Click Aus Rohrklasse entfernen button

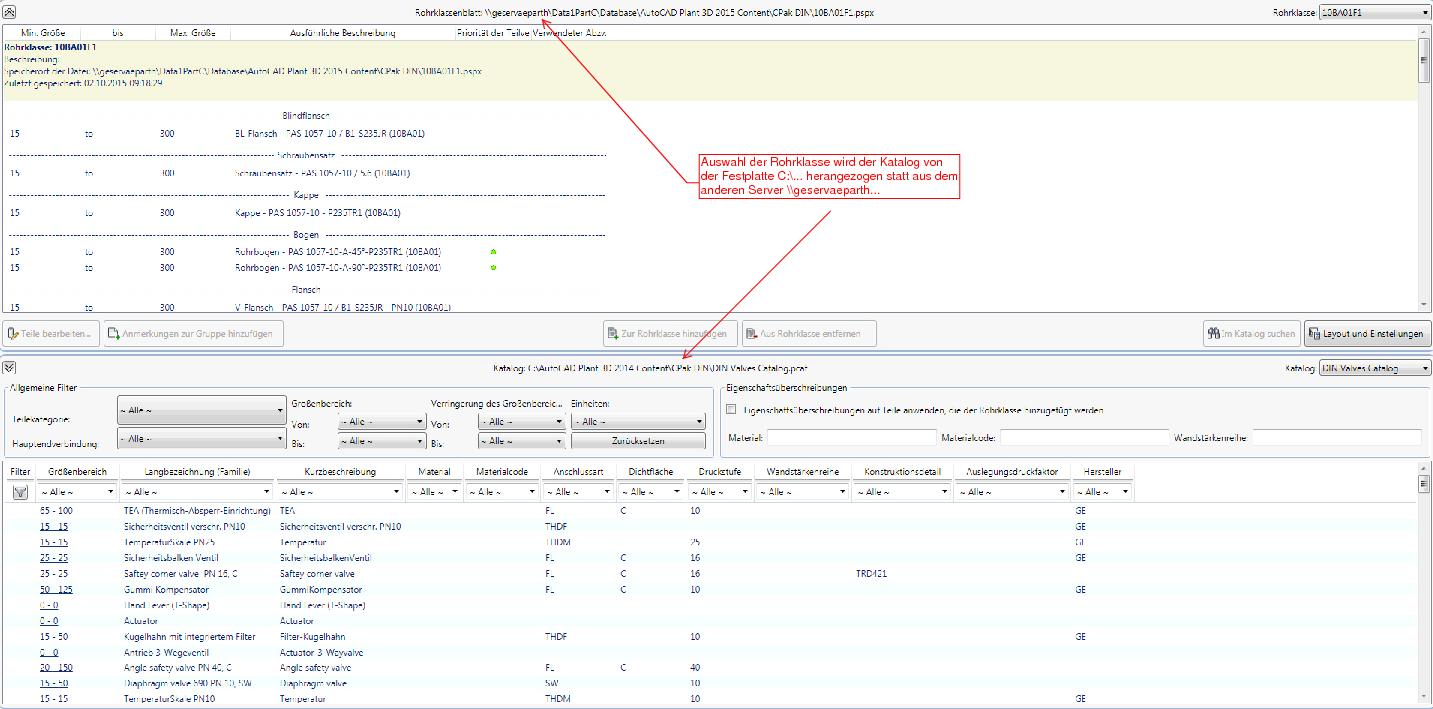tap(809, 333)
